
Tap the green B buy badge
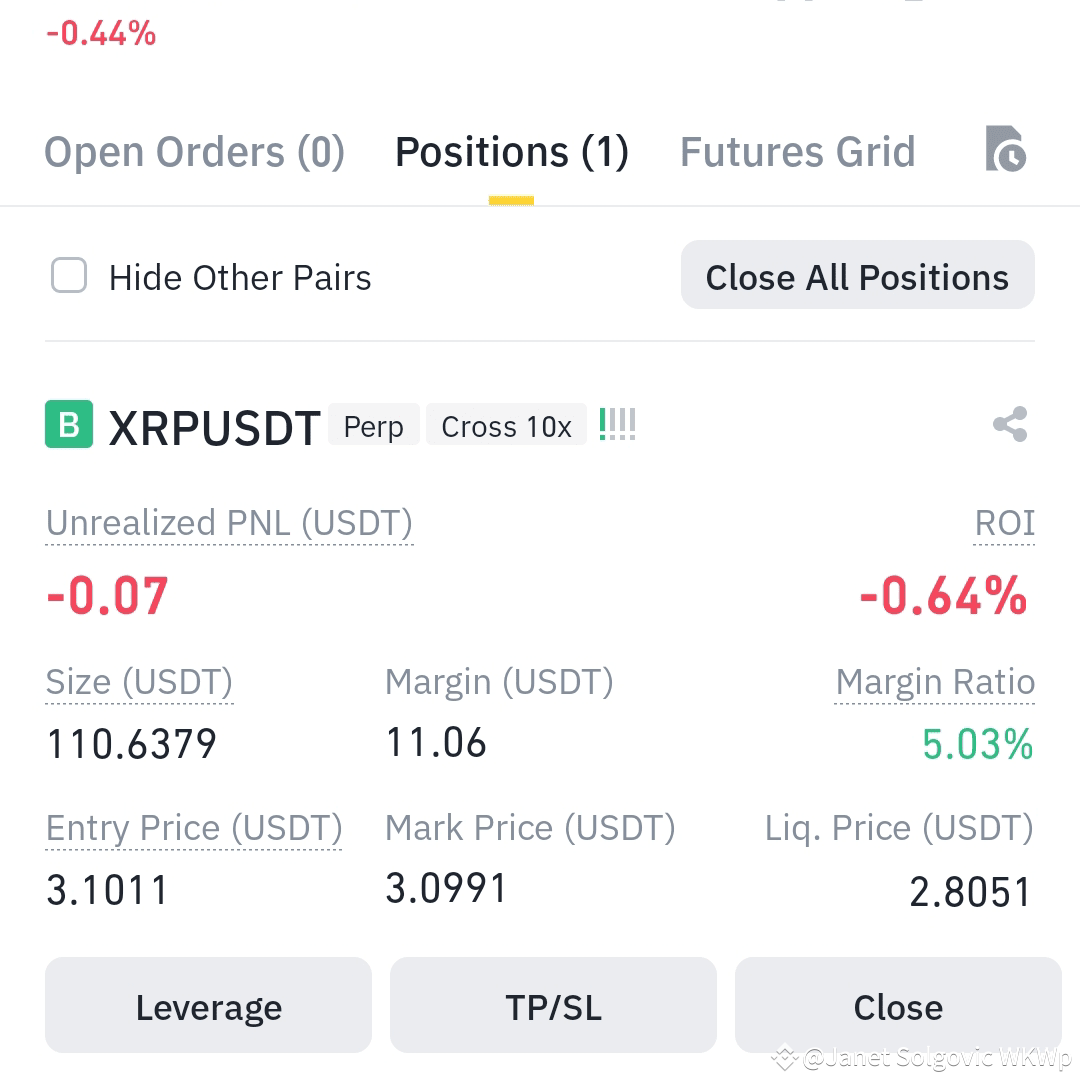click(x=69, y=424)
